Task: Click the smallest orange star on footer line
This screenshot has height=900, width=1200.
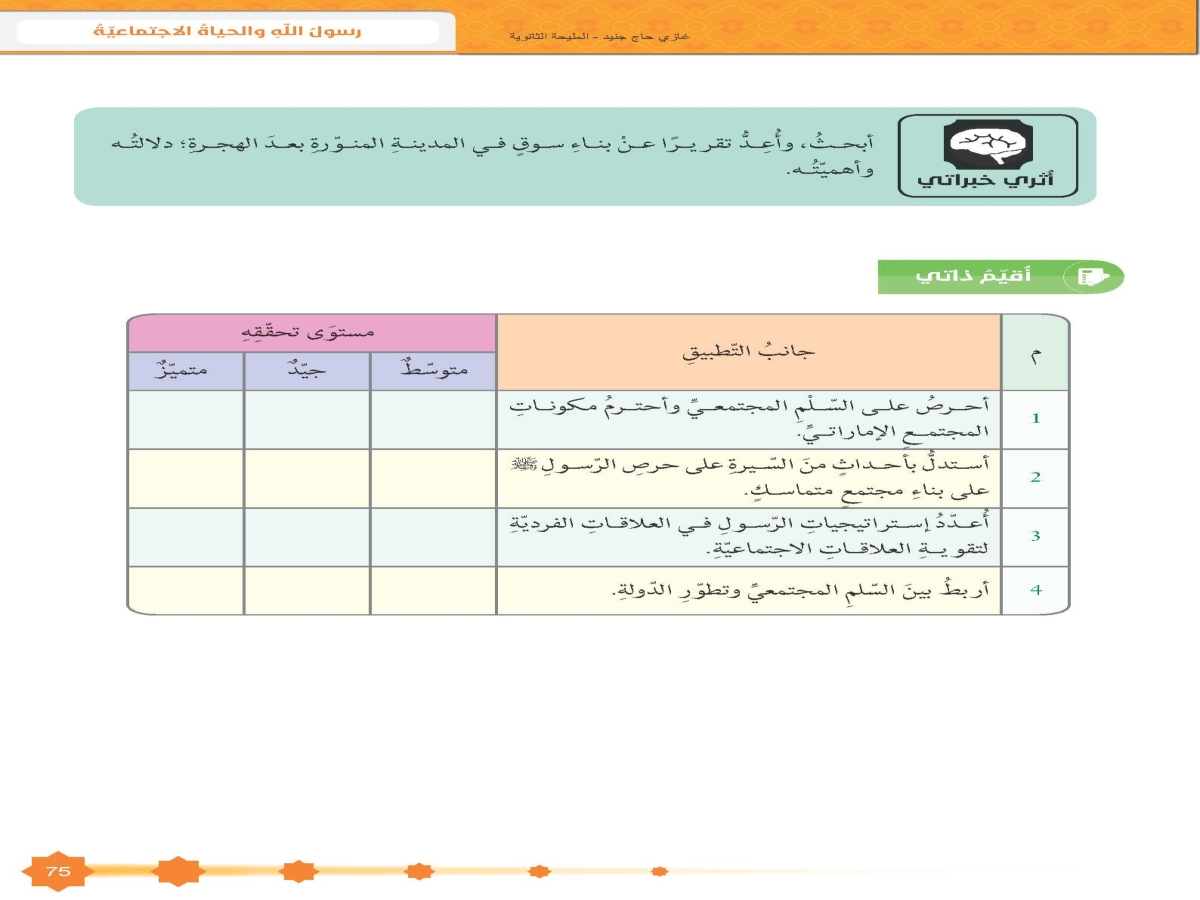Action: (659, 872)
